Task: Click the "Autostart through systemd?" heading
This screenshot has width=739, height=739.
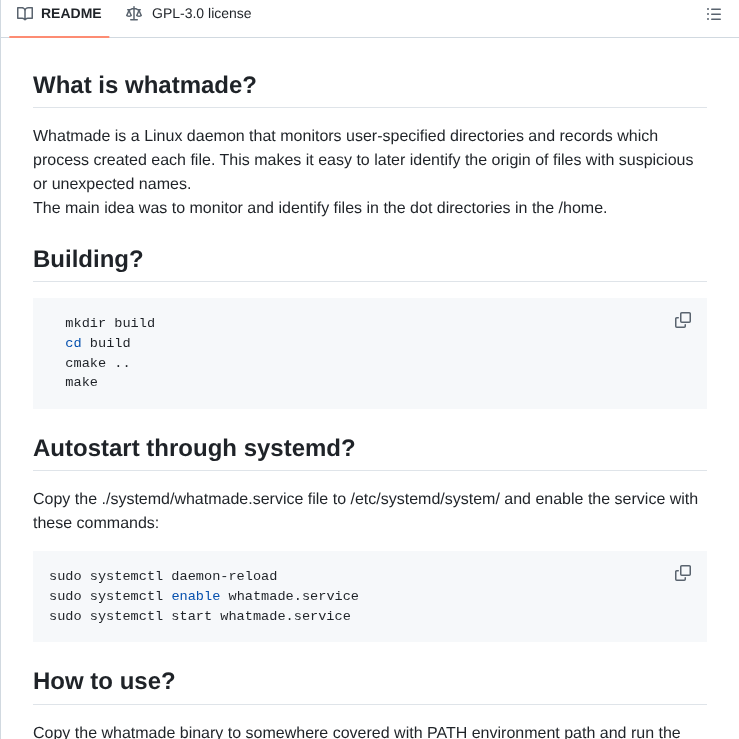Action: coord(194,448)
